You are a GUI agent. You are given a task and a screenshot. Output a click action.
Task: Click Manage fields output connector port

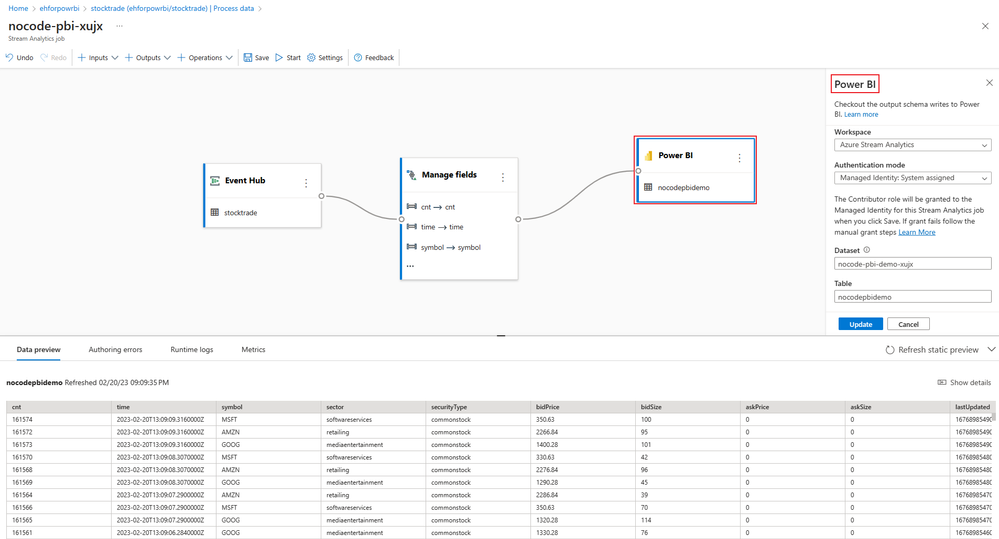pyautogui.click(x=518, y=219)
